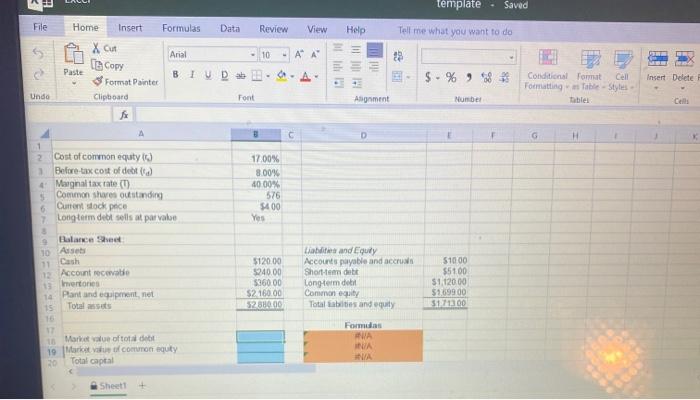Image resolution: width=700 pixels, height=400 pixels.
Task: Open the Help tab
Action: [x=356, y=30]
